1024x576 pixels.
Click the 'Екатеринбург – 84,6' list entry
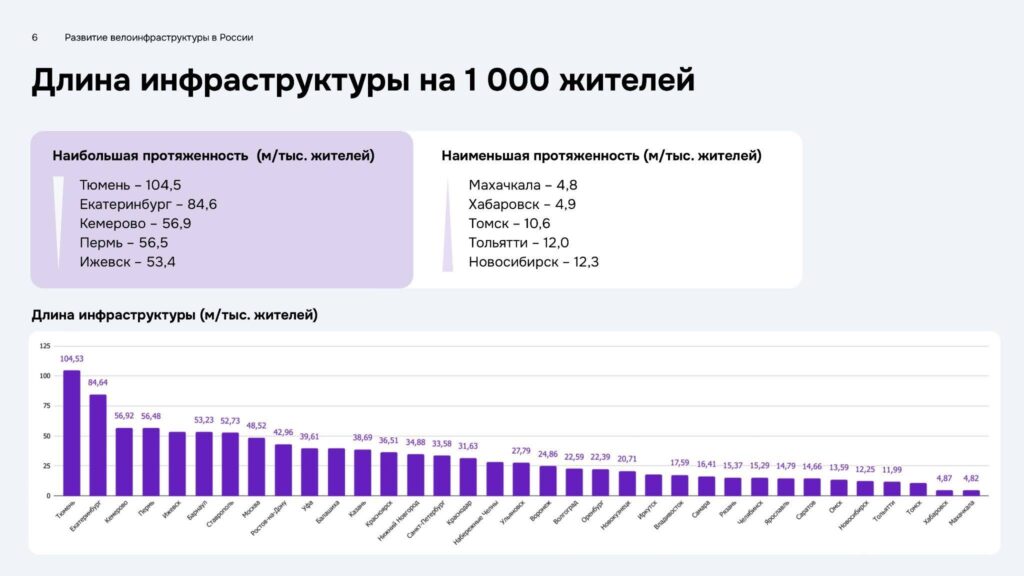click(x=148, y=204)
